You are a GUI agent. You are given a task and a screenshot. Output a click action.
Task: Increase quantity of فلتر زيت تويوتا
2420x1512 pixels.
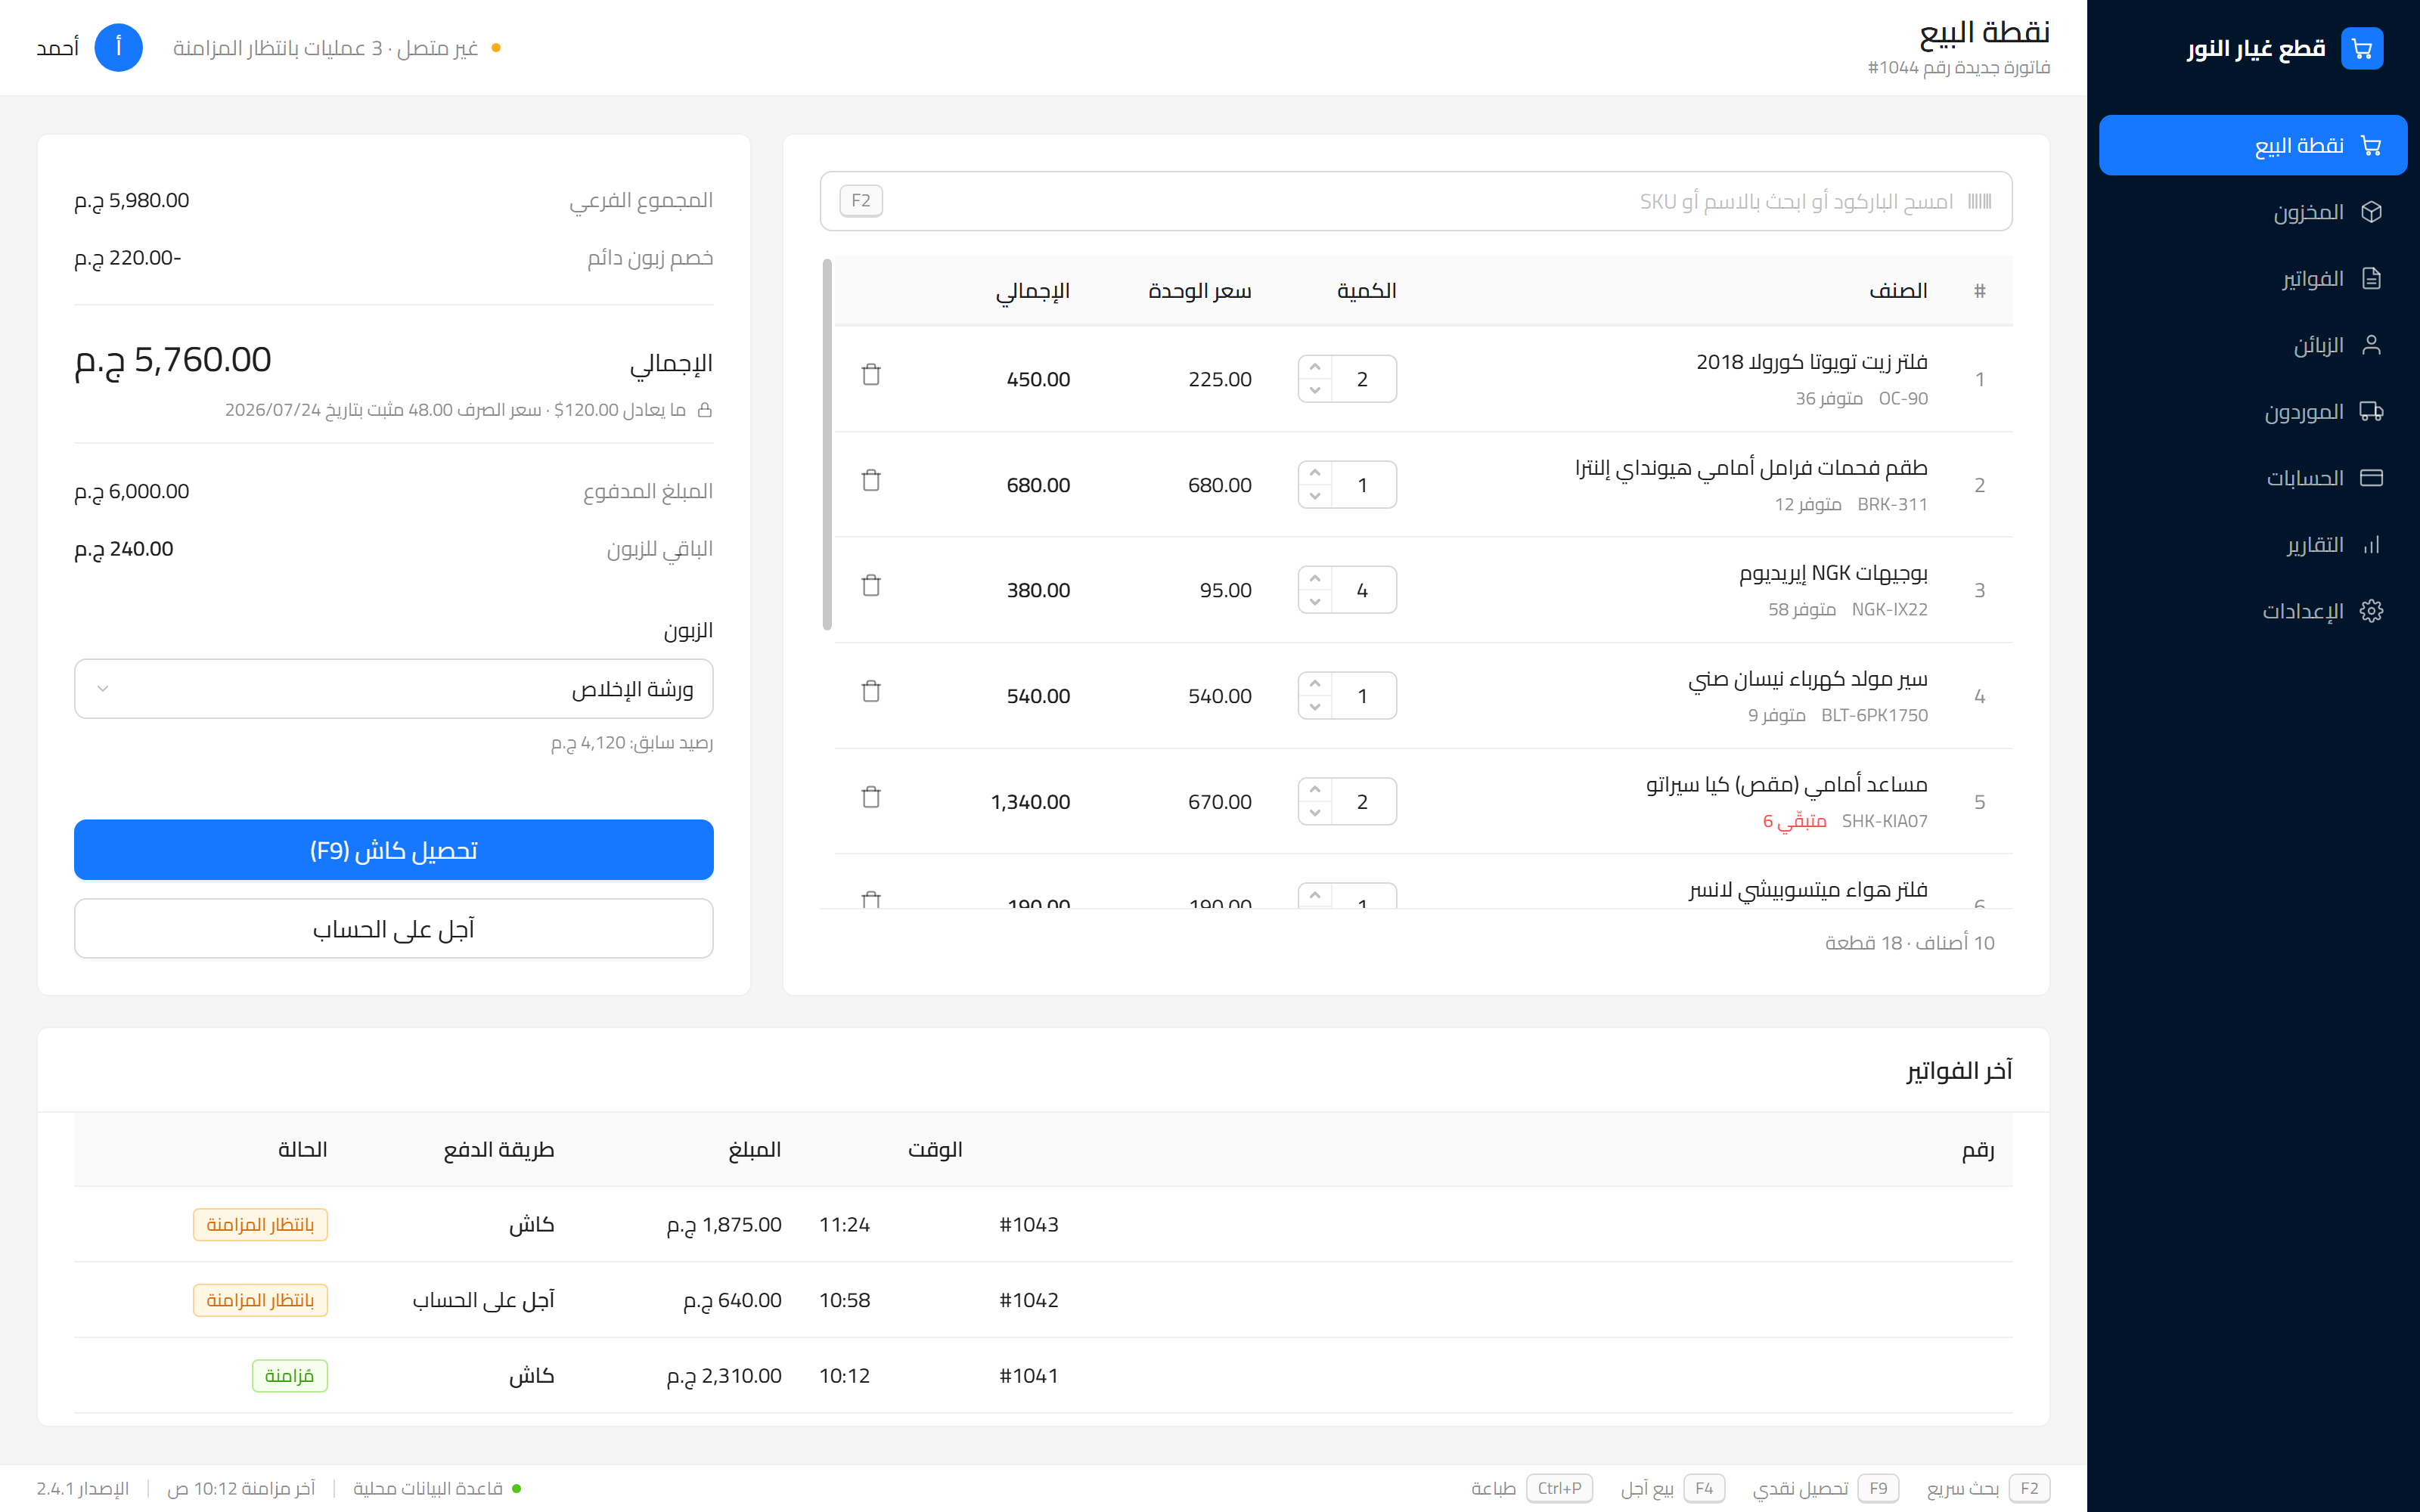point(1315,368)
